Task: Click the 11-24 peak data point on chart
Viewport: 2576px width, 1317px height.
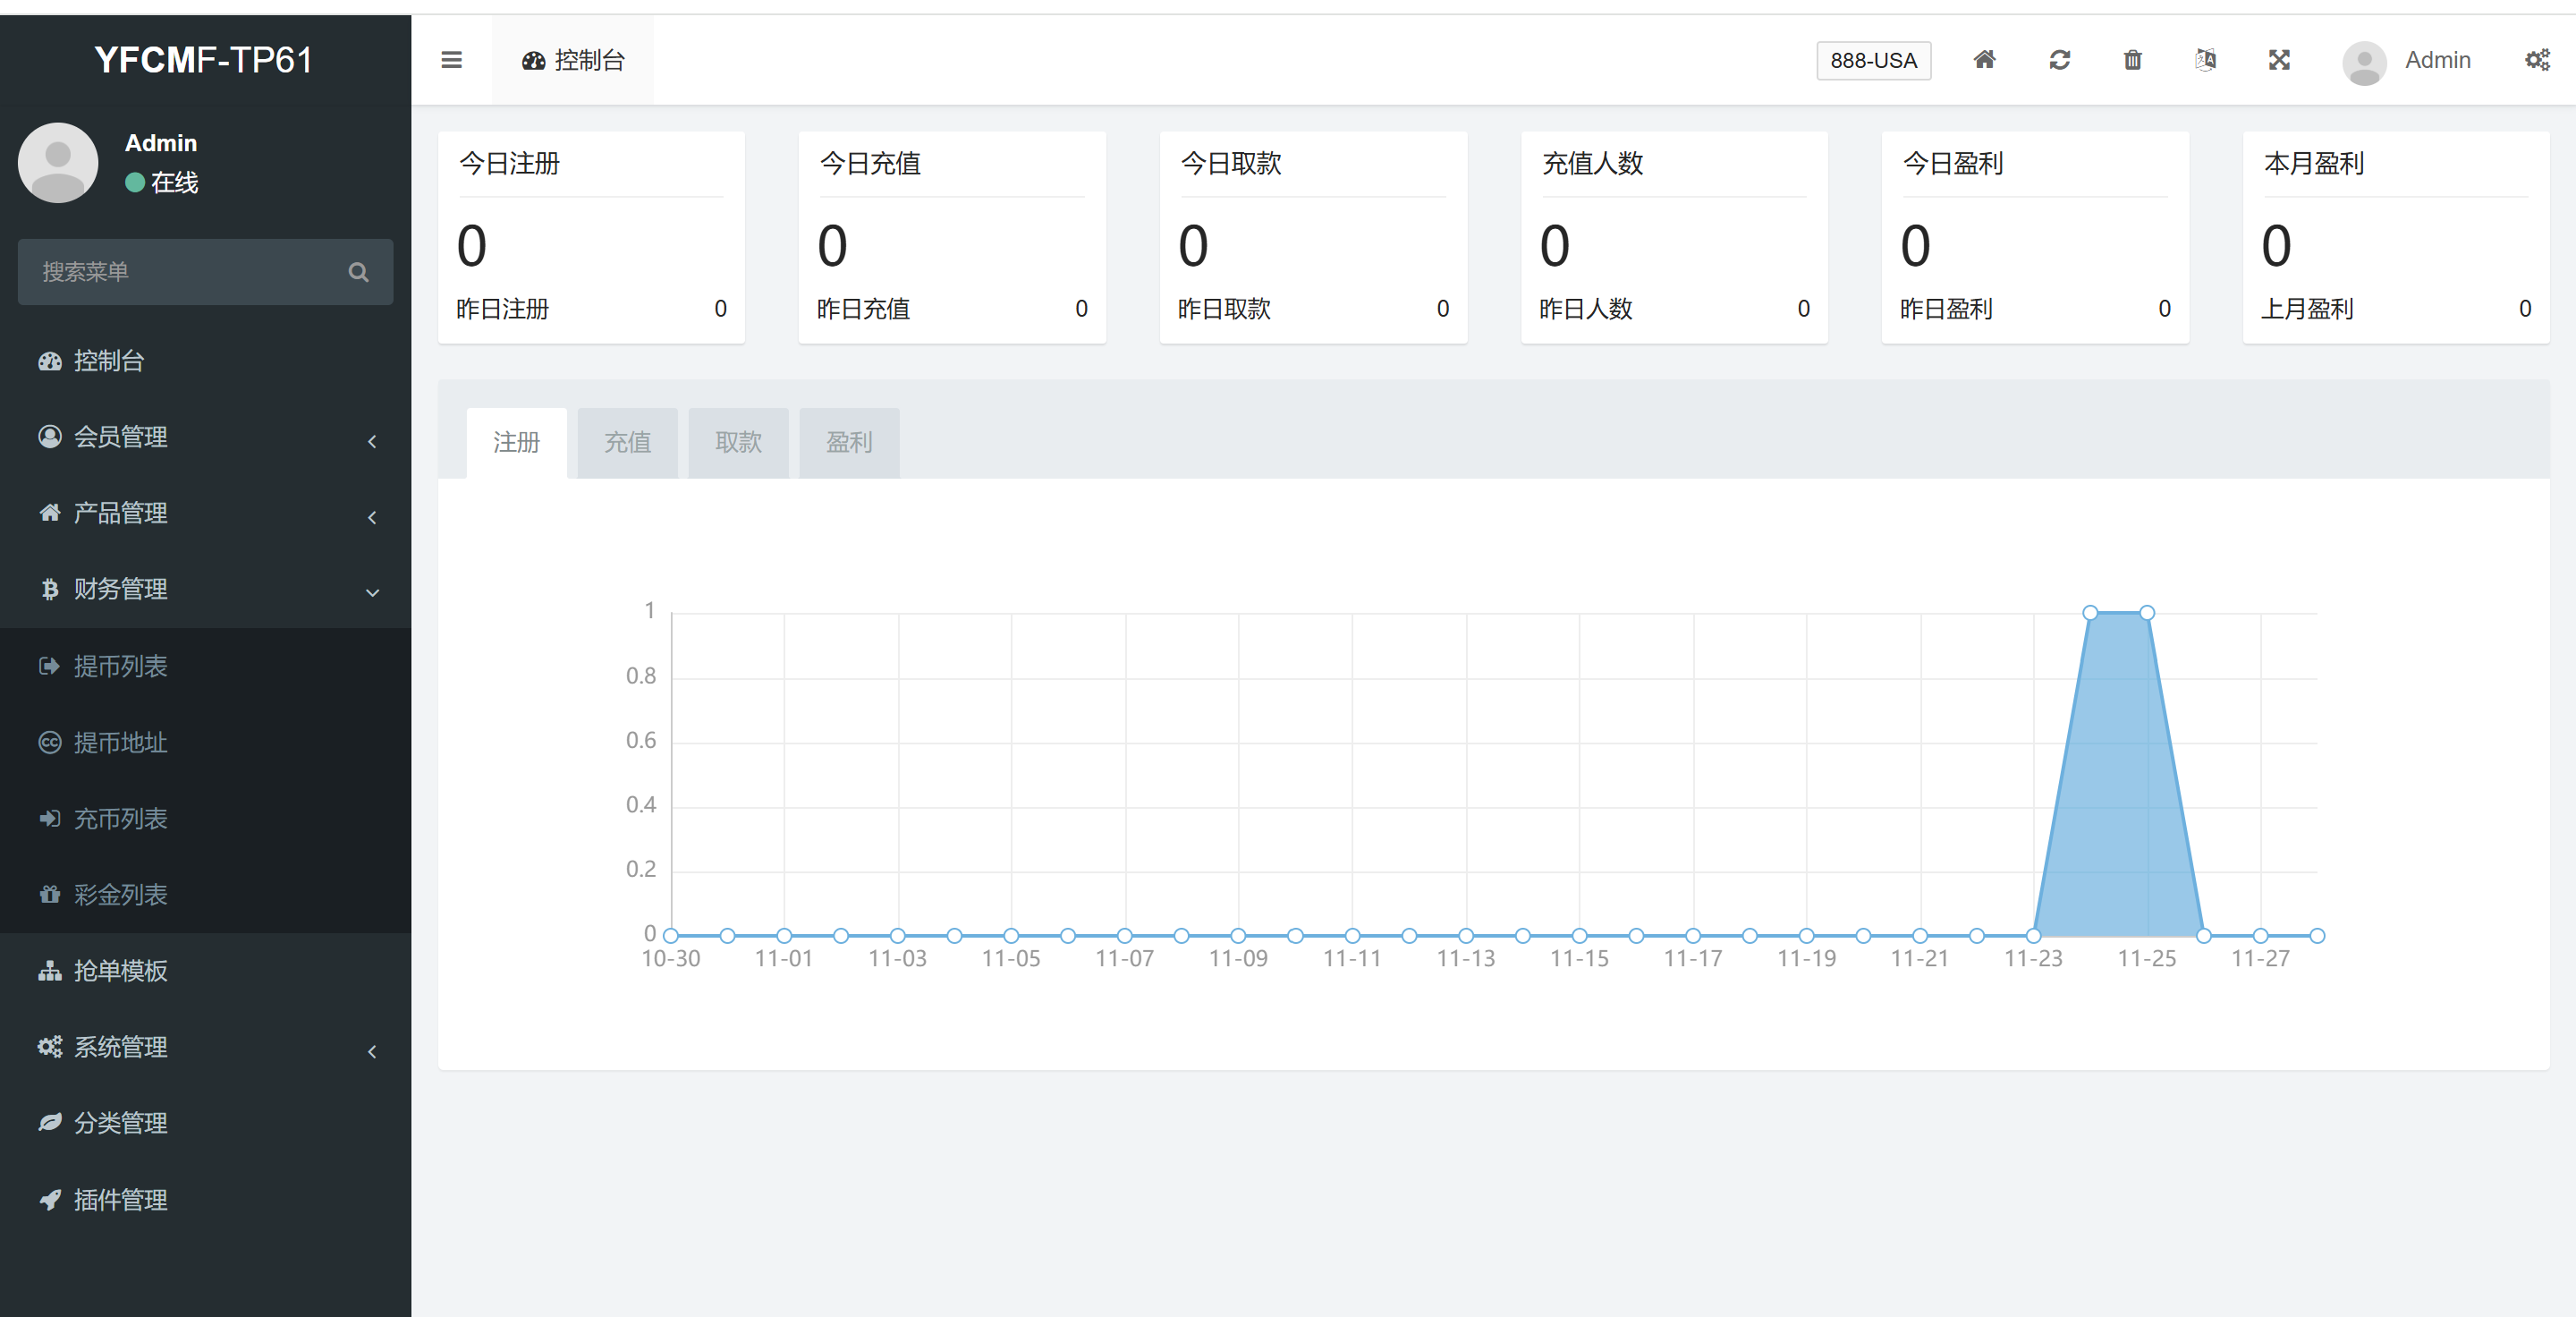Action: pyautogui.click(x=2090, y=612)
